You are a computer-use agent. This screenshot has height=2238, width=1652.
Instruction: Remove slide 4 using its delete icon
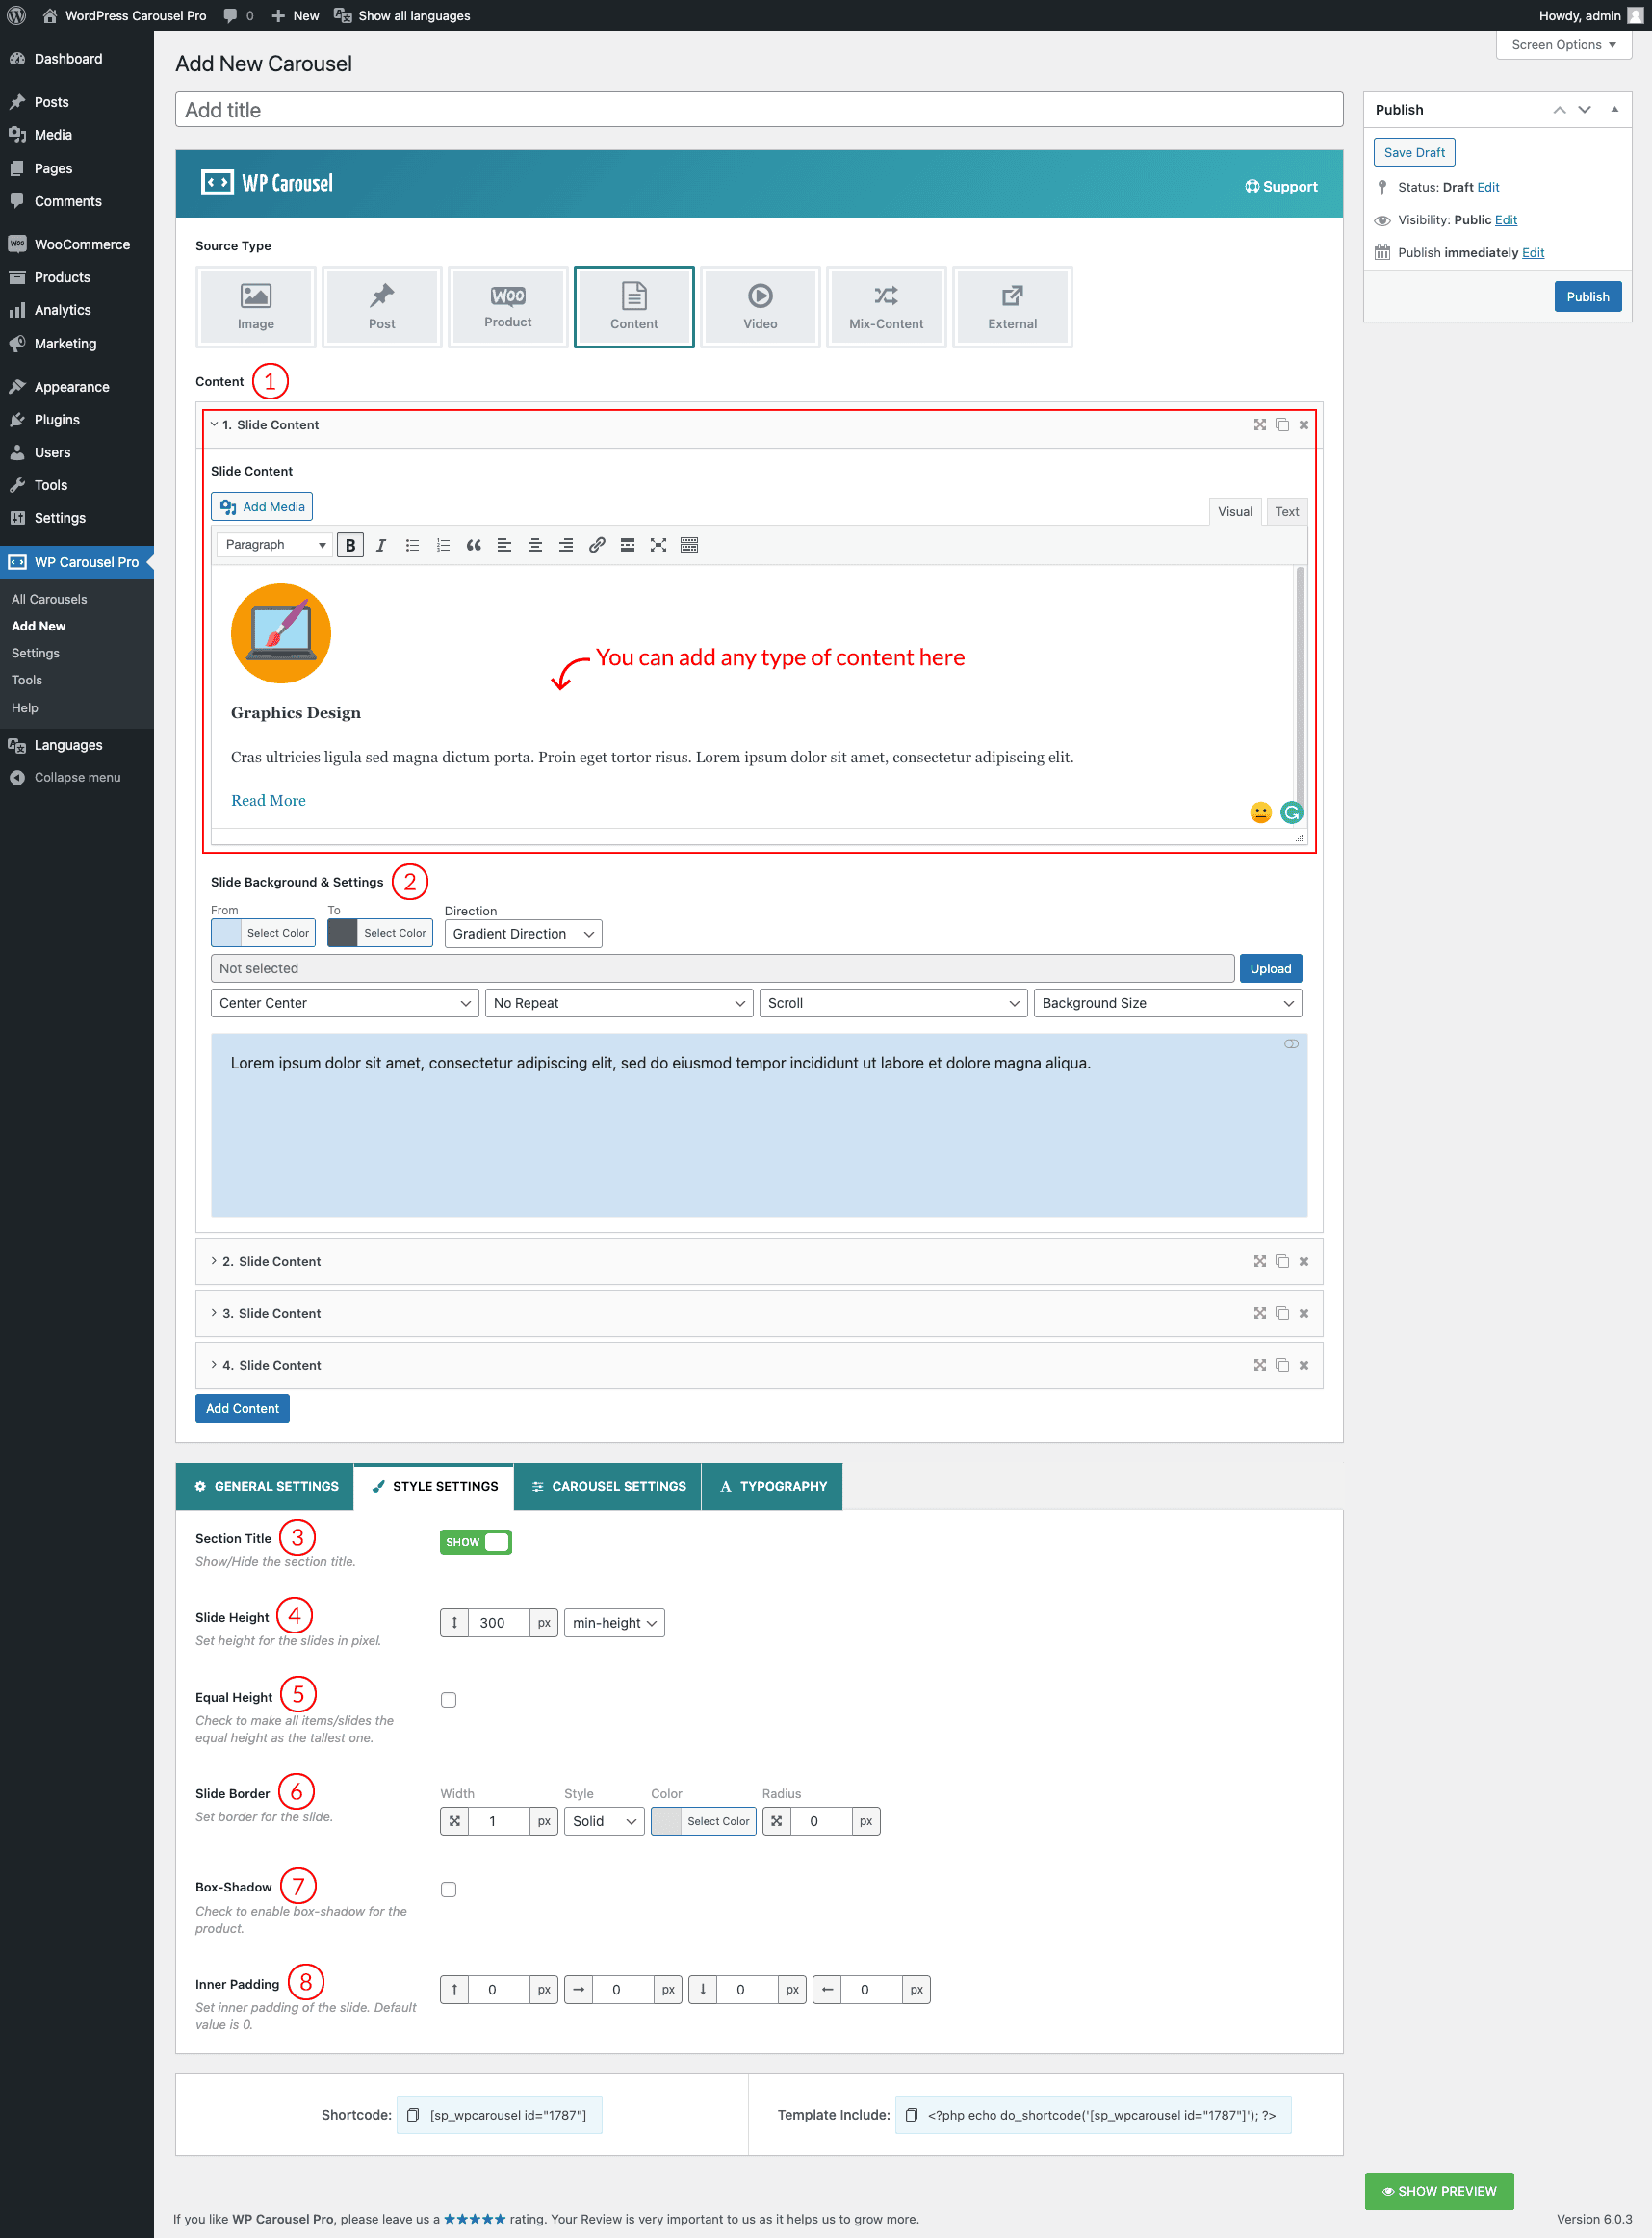click(1304, 1365)
